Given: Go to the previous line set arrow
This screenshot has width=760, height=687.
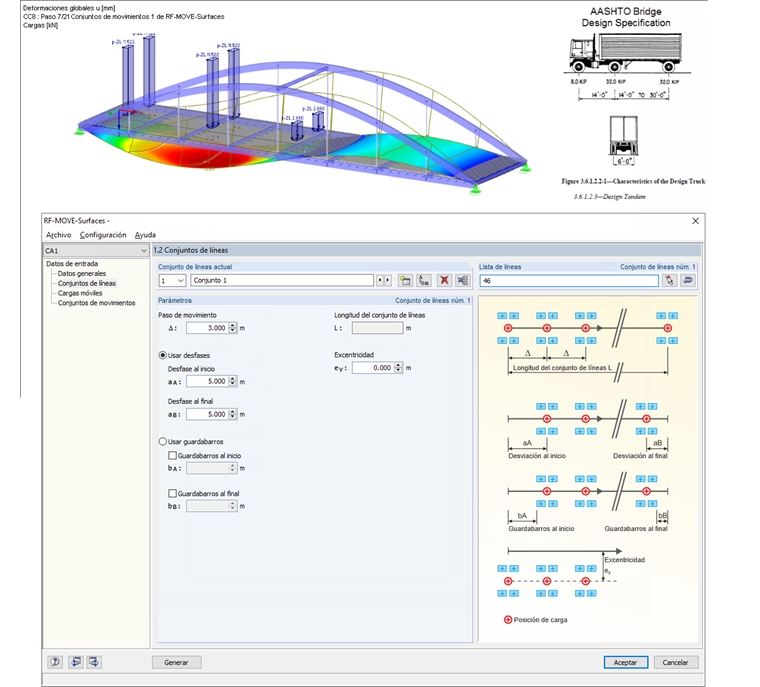Looking at the screenshot, I should 380,280.
